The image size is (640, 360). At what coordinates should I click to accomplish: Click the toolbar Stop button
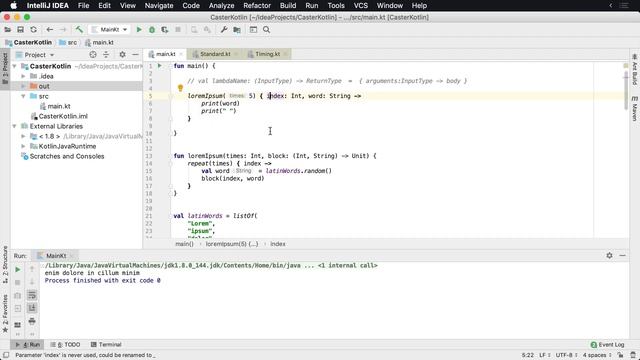coord(178,30)
